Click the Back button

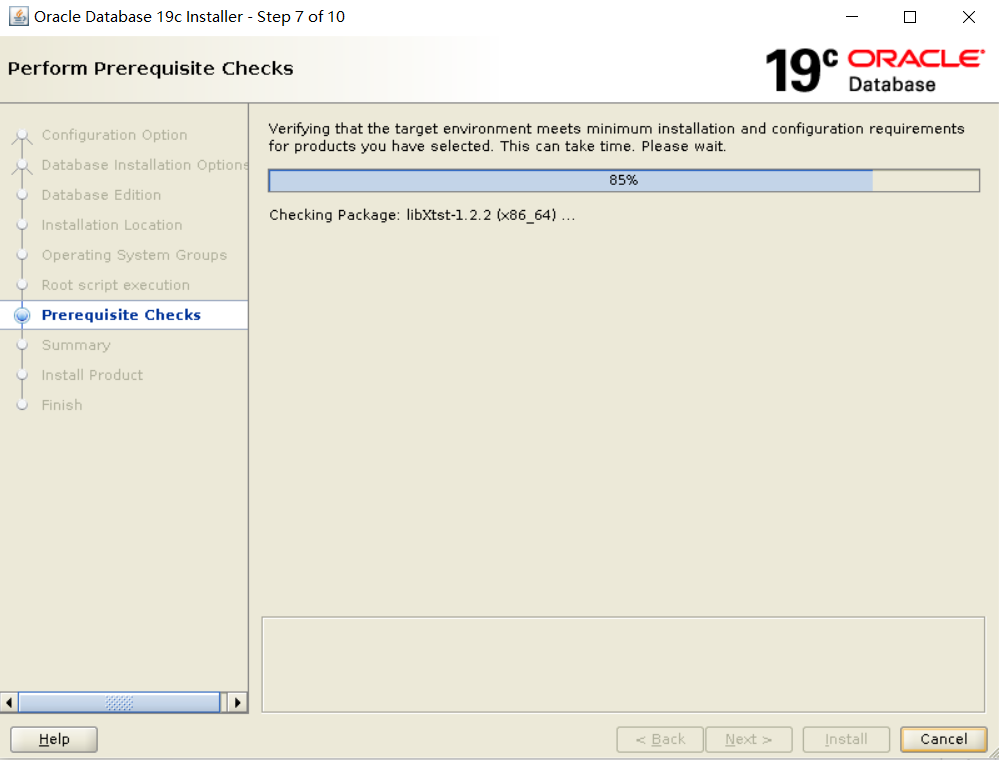tap(660, 740)
